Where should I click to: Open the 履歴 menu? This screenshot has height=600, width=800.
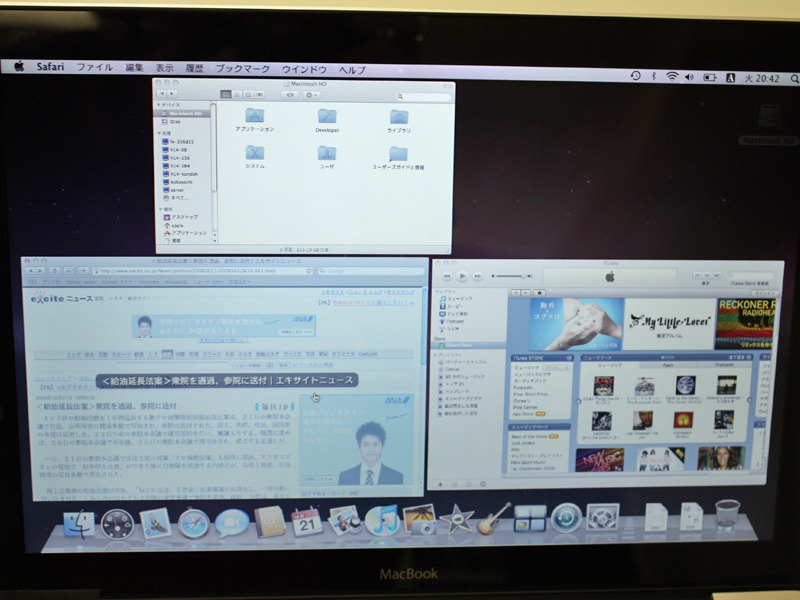click(x=194, y=68)
